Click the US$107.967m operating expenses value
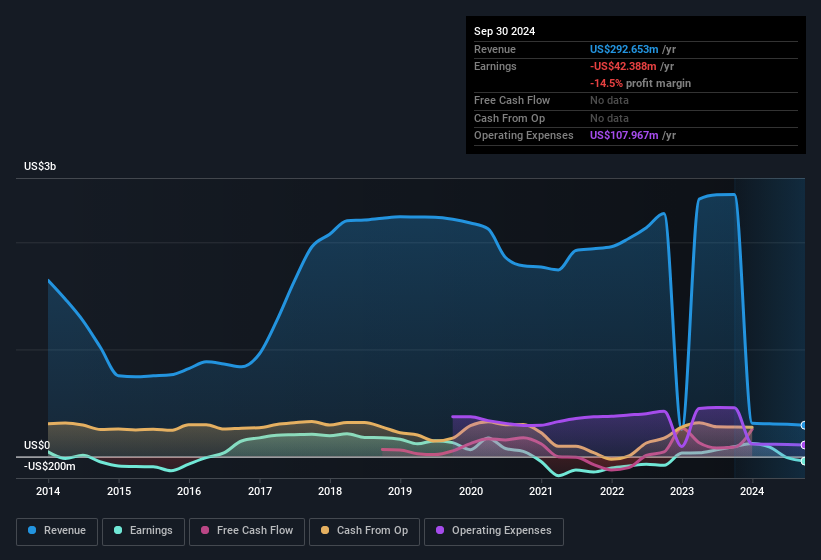 click(624, 136)
